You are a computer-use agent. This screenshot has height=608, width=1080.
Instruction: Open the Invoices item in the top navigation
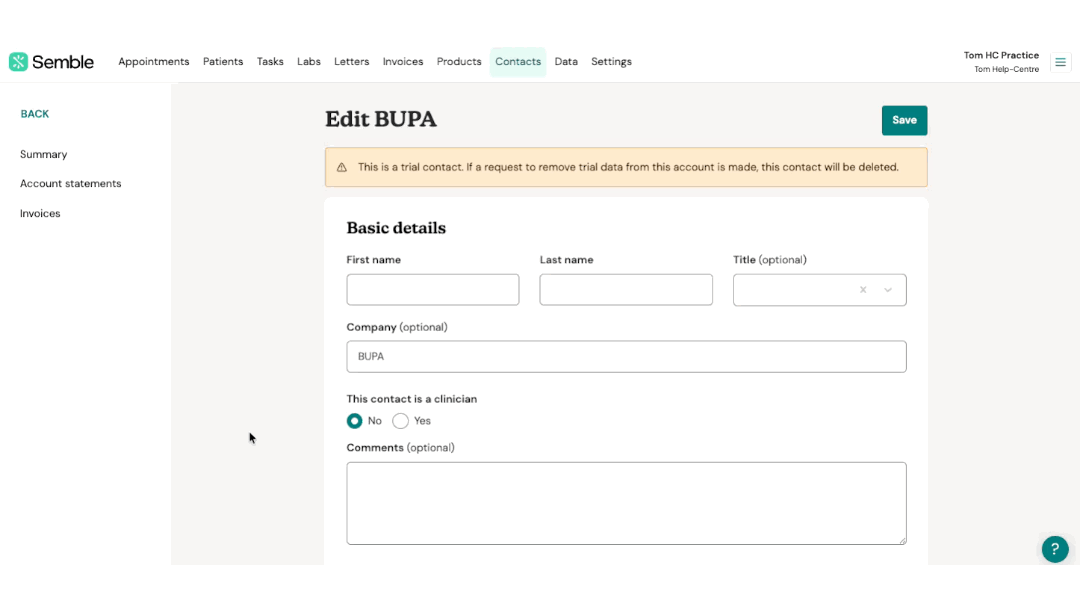tap(403, 62)
